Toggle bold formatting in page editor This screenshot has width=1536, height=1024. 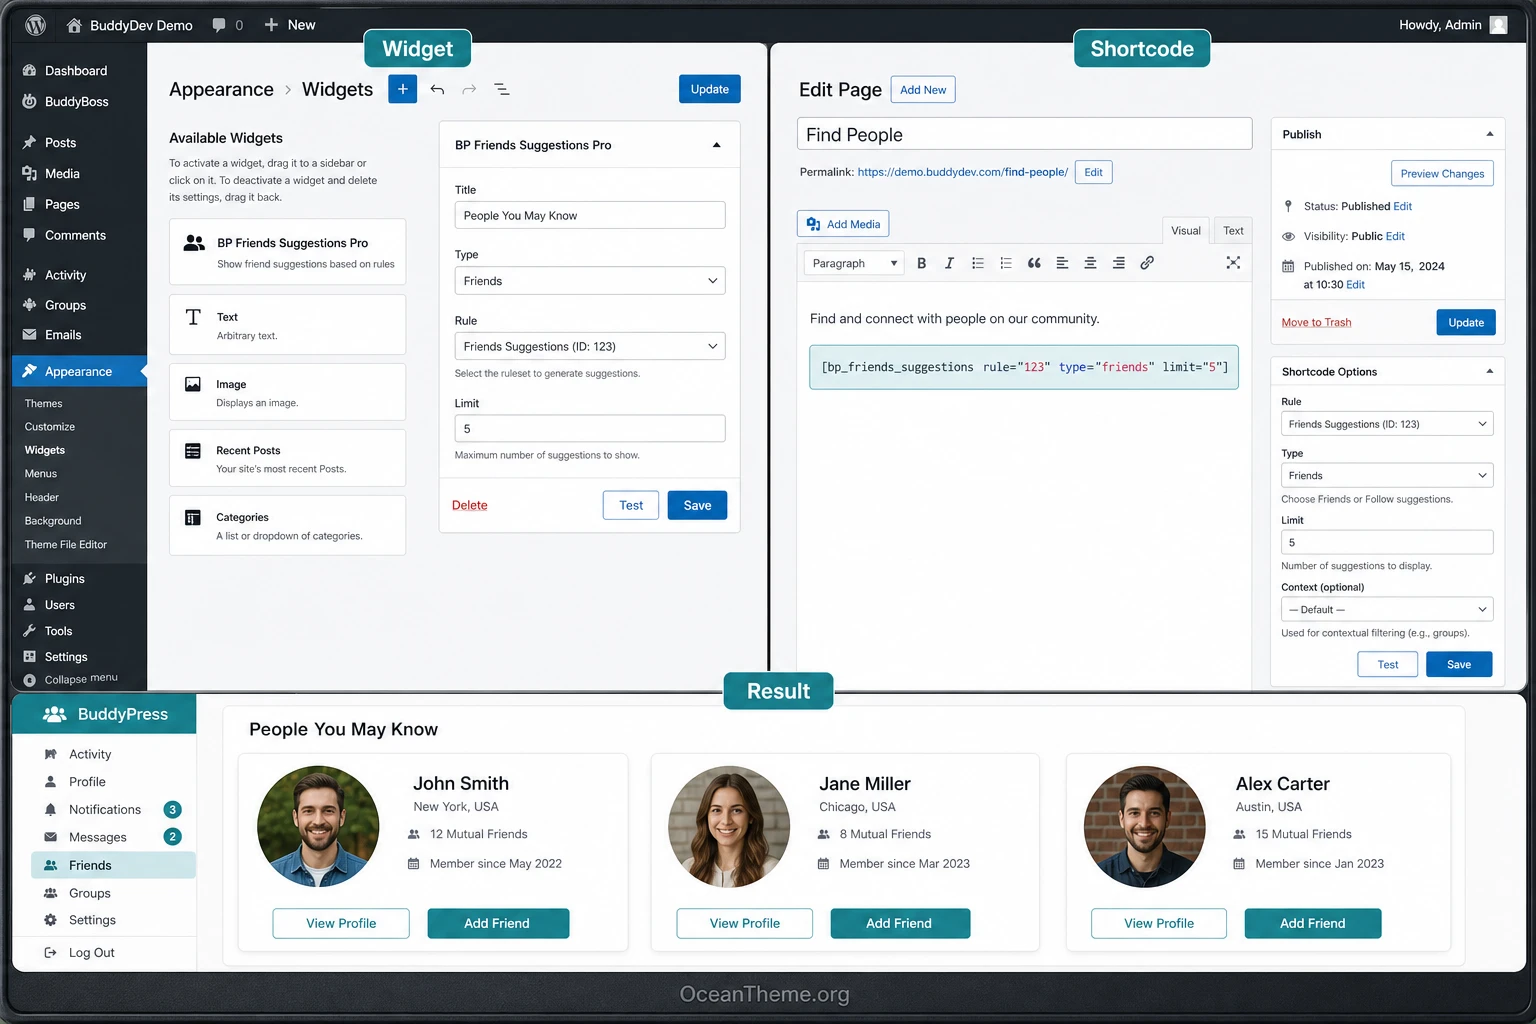click(x=921, y=263)
